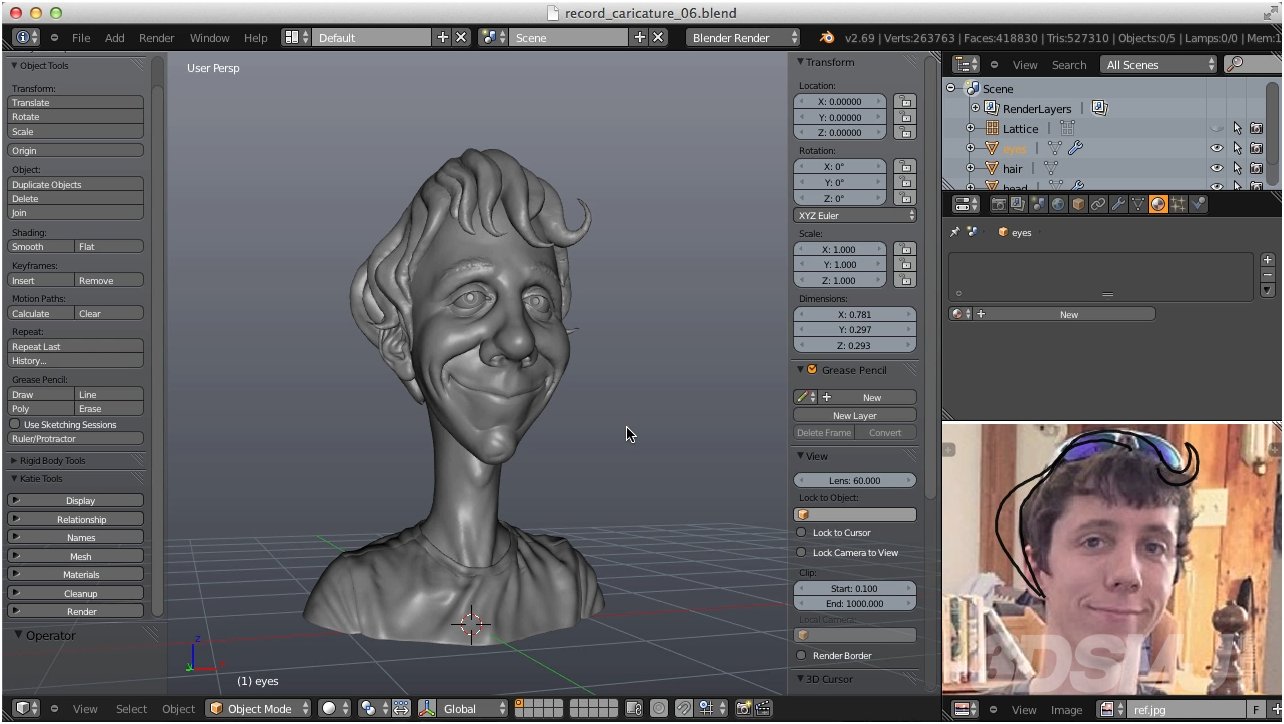Open the Render properties camera tab
The width and height of the screenshot is (1284, 724).
tap(998, 204)
